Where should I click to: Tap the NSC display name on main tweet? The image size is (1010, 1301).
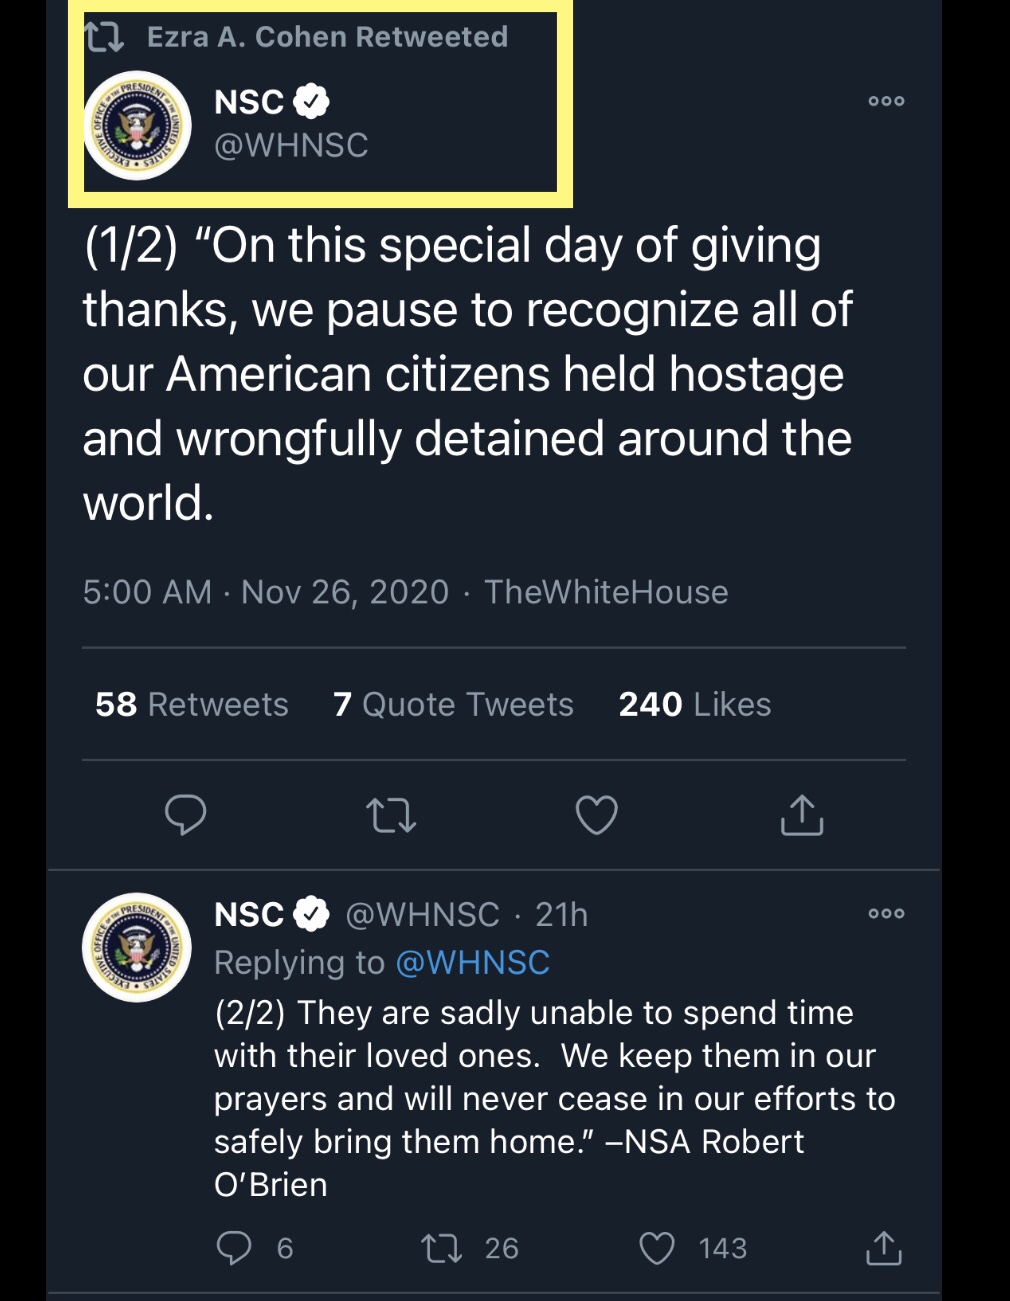pyautogui.click(x=249, y=101)
